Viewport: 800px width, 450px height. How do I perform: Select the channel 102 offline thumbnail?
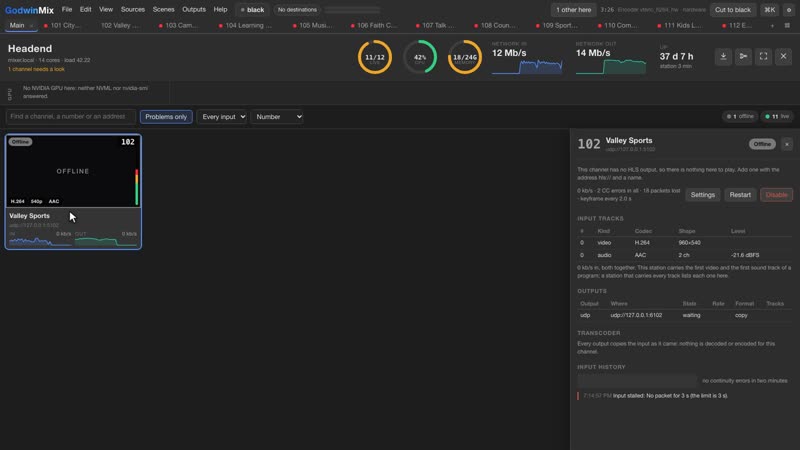(x=73, y=171)
